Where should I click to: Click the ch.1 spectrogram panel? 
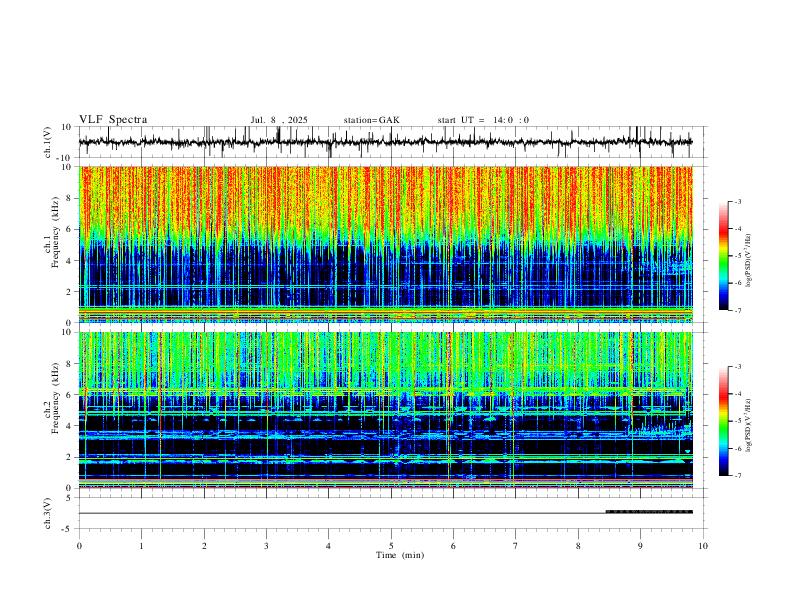(x=385, y=244)
